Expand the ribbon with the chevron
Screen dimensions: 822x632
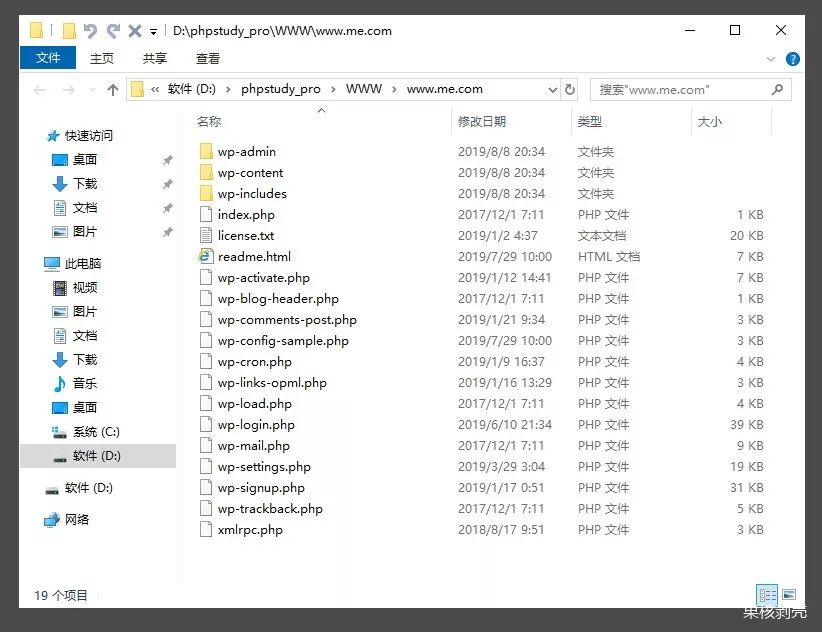[770, 59]
